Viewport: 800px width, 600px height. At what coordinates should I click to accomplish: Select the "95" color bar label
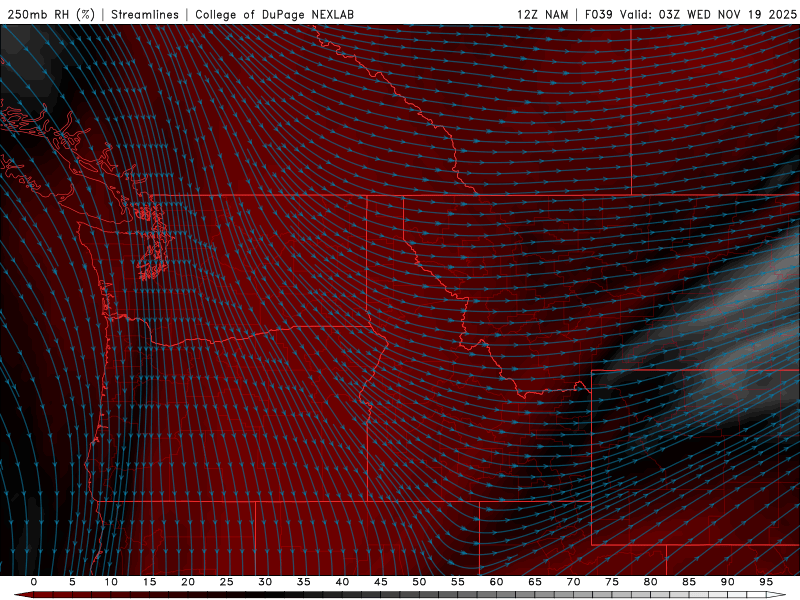coord(766,582)
